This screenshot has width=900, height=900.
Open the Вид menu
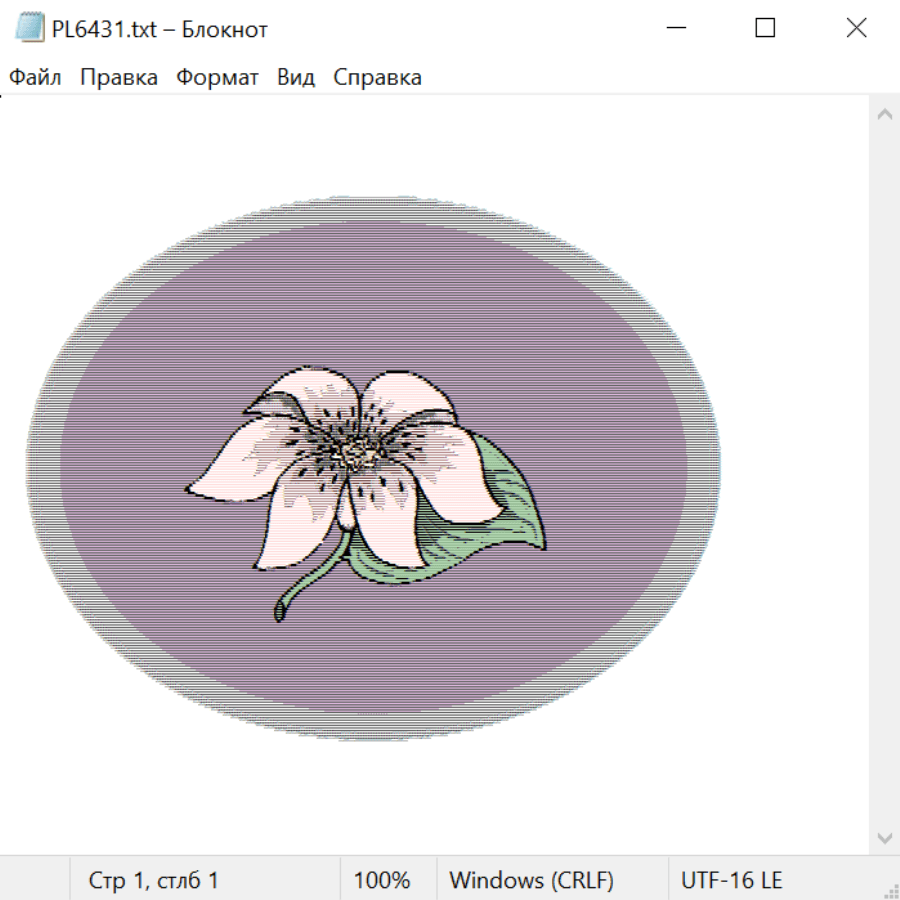296,78
